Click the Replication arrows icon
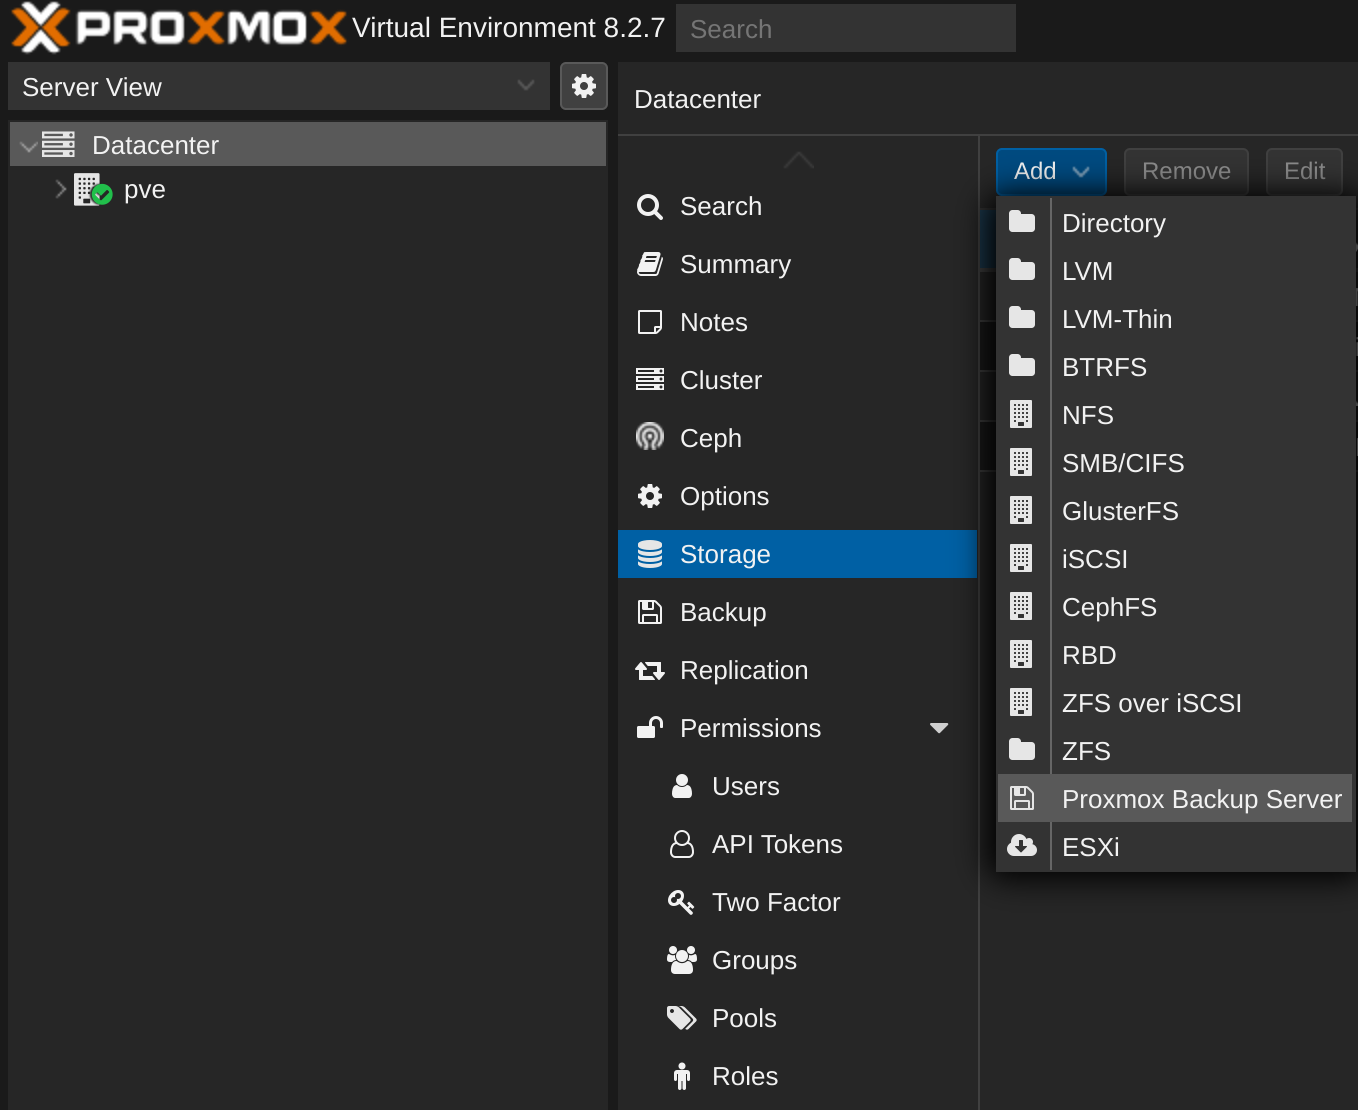This screenshot has width=1358, height=1110. [x=650, y=671]
